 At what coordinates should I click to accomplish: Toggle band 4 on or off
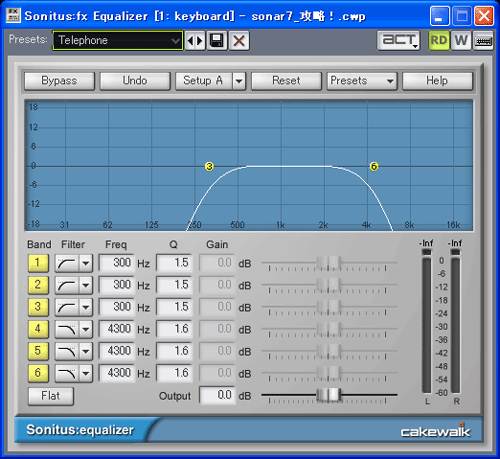(38, 329)
